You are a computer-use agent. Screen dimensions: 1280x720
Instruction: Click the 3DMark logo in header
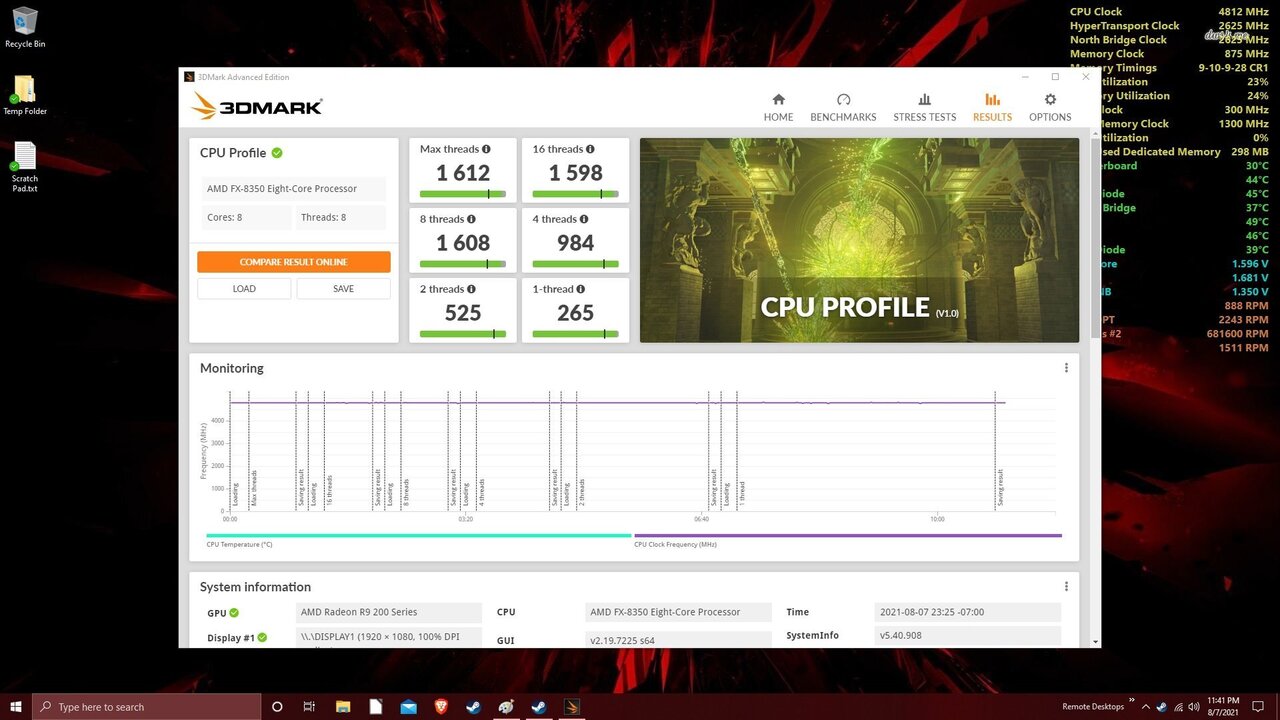[257, 106]
